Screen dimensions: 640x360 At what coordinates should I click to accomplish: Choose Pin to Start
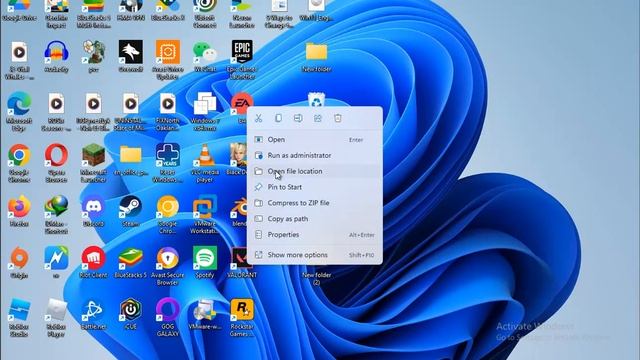tap(315, 187)
